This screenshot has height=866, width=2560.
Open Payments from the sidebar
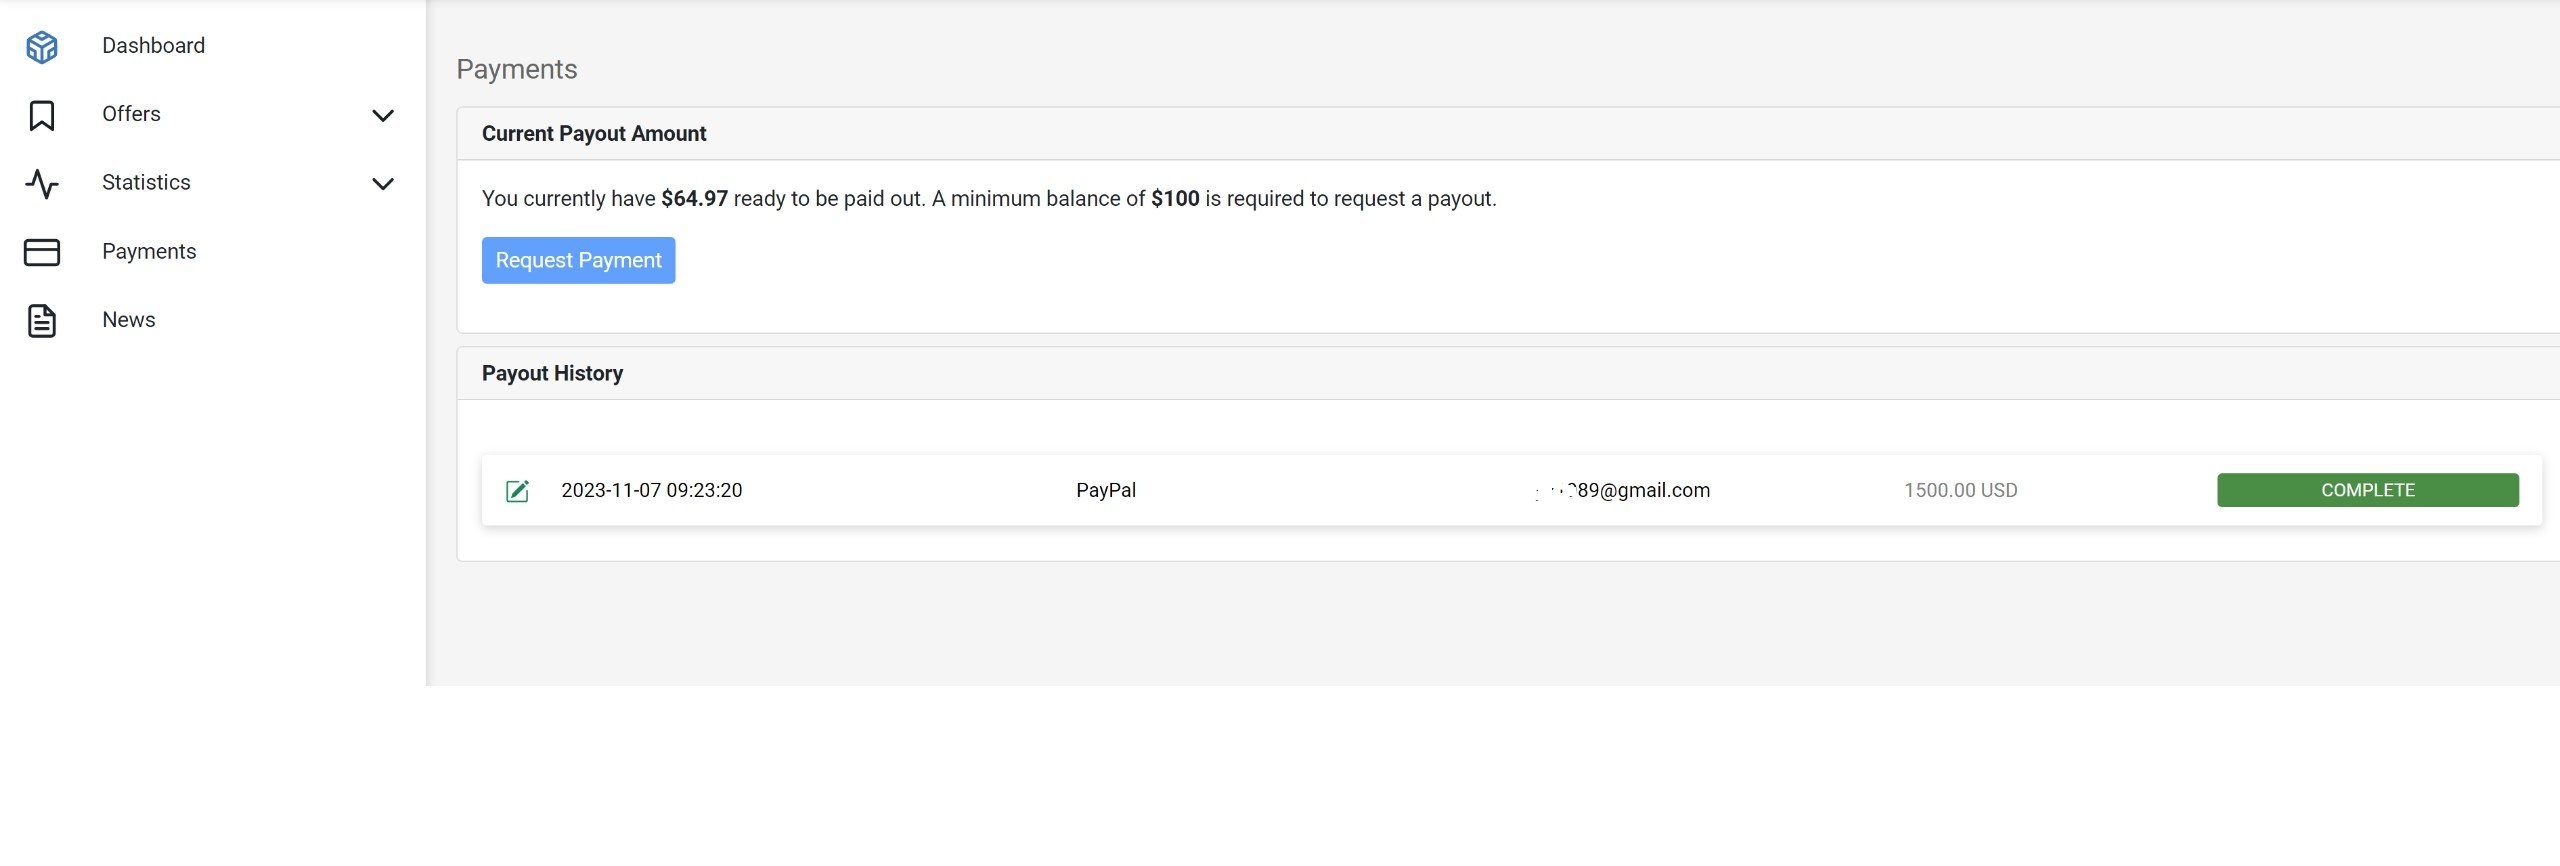click(x=149, y=252)
